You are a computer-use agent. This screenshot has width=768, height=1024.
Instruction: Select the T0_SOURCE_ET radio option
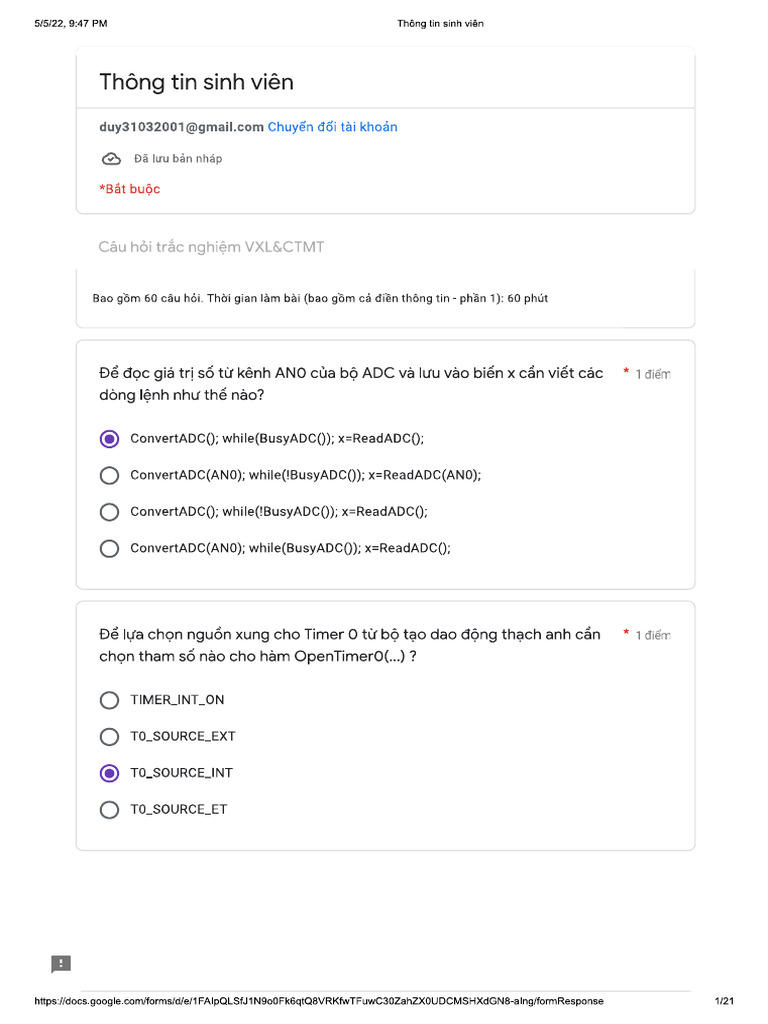pyautogui.click(x=110, y=809)
